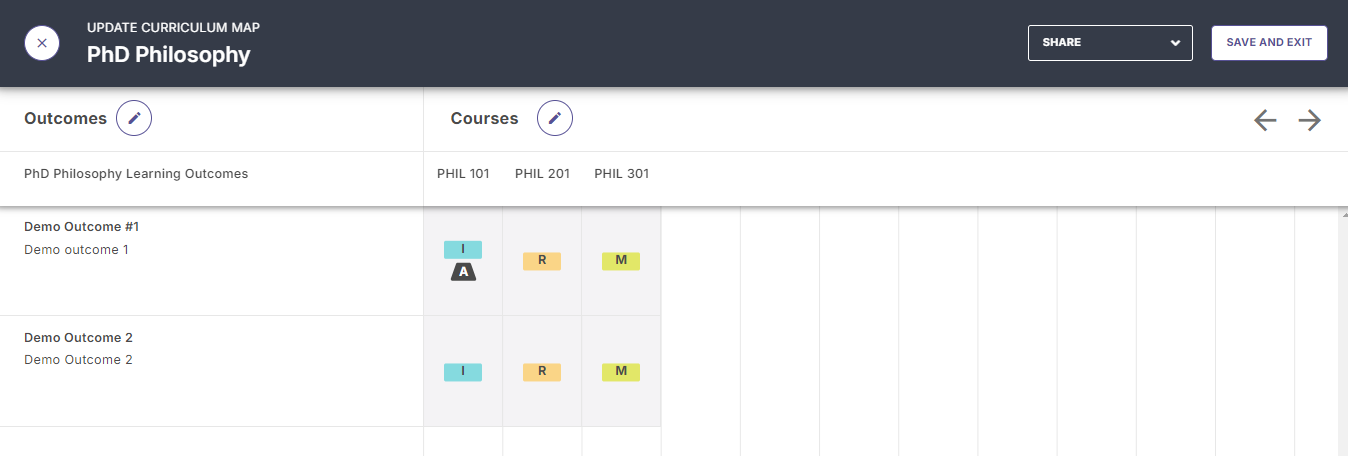Image resolution: width=1348 pixels, height=456 pixels.
Task: Go to previous courses with left arrow
Action: [1265, 120]
